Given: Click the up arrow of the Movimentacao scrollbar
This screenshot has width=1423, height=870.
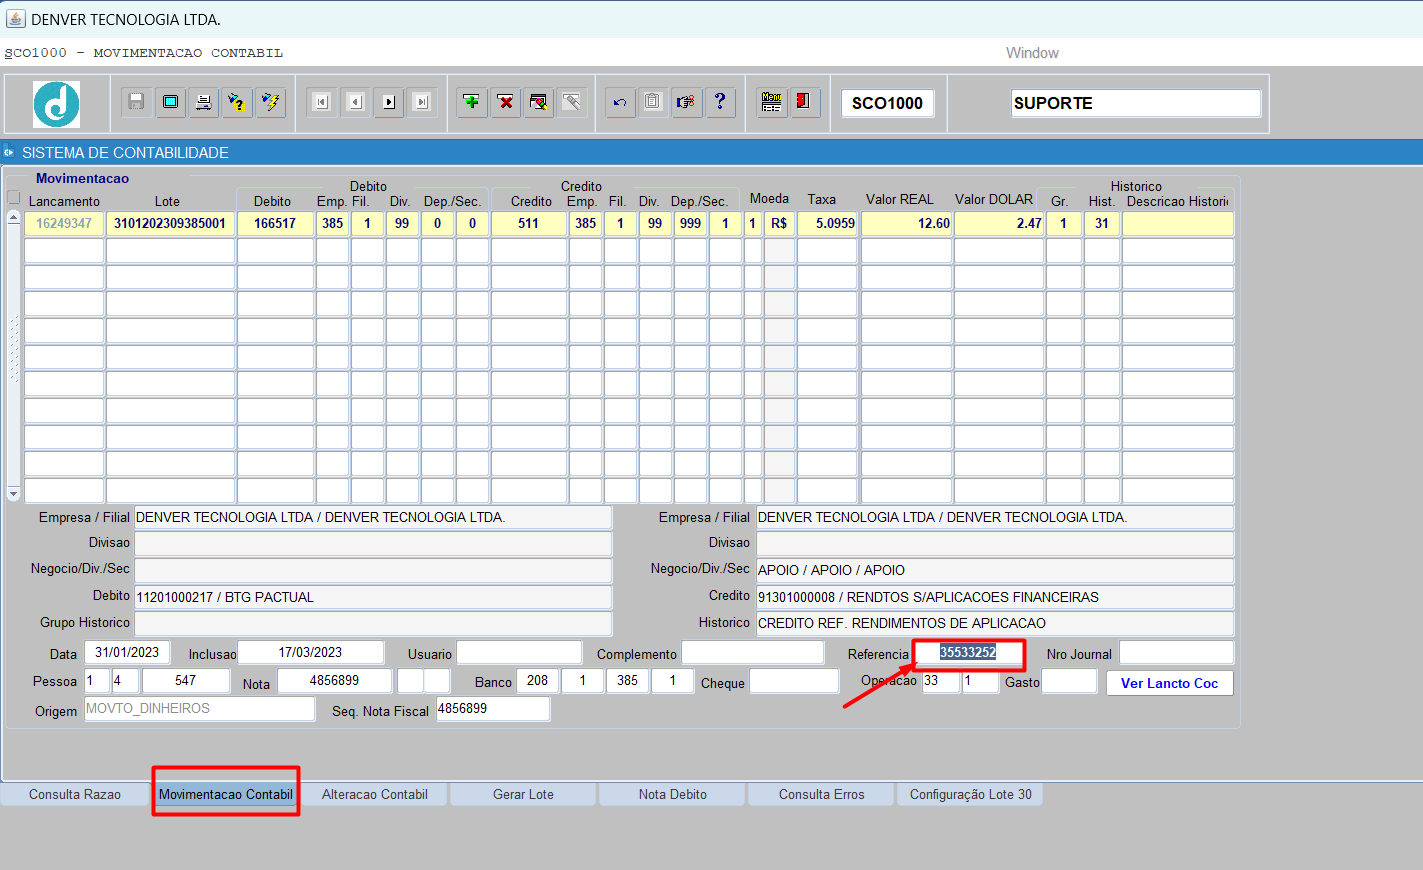Looking at the screenshot, I should tap(13, 217).
